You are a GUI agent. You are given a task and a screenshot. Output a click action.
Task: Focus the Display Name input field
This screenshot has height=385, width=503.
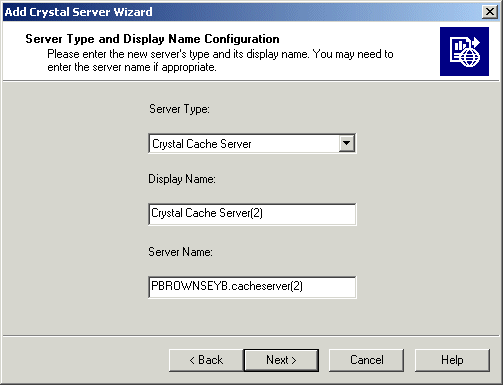point(252,214)
